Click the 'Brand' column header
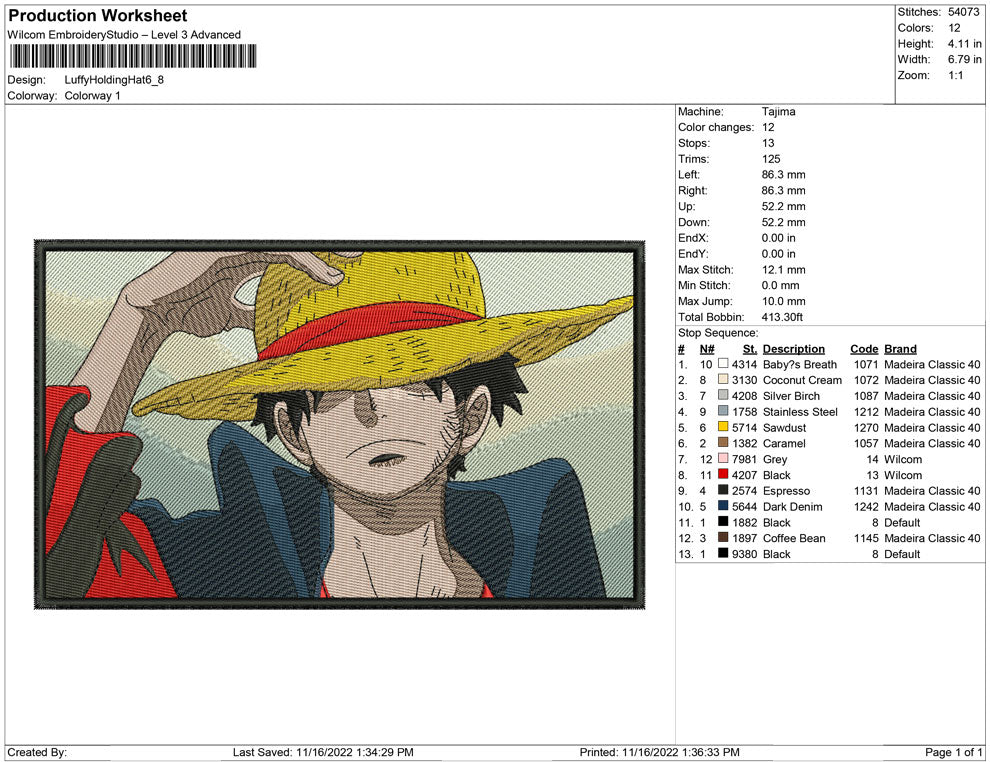The image size is (990, 762). click(x=900, y=348)
